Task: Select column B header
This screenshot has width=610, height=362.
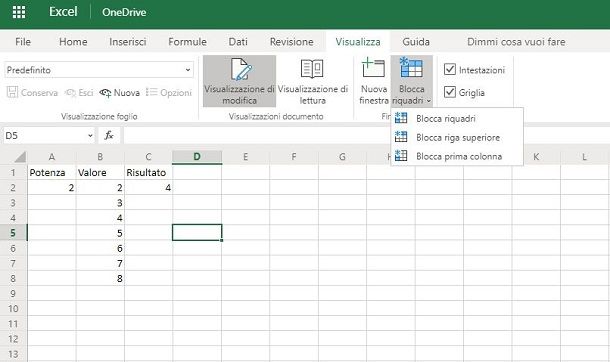Action: [100, 157]
